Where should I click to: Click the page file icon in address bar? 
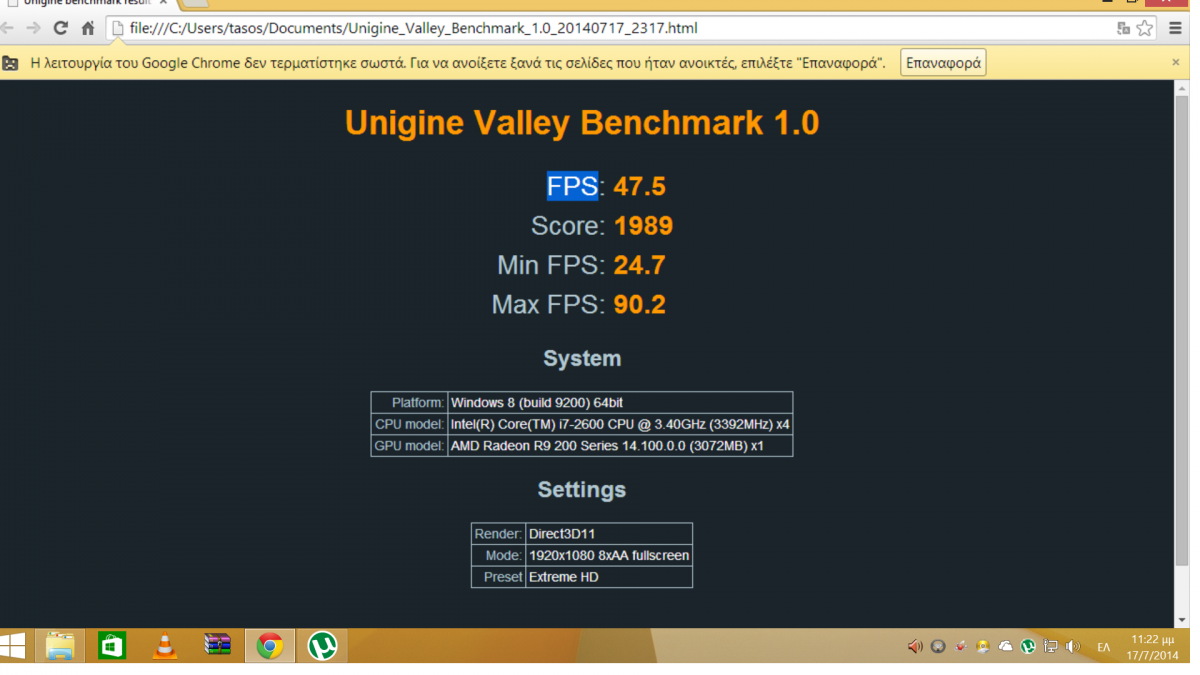click(118, 28)
